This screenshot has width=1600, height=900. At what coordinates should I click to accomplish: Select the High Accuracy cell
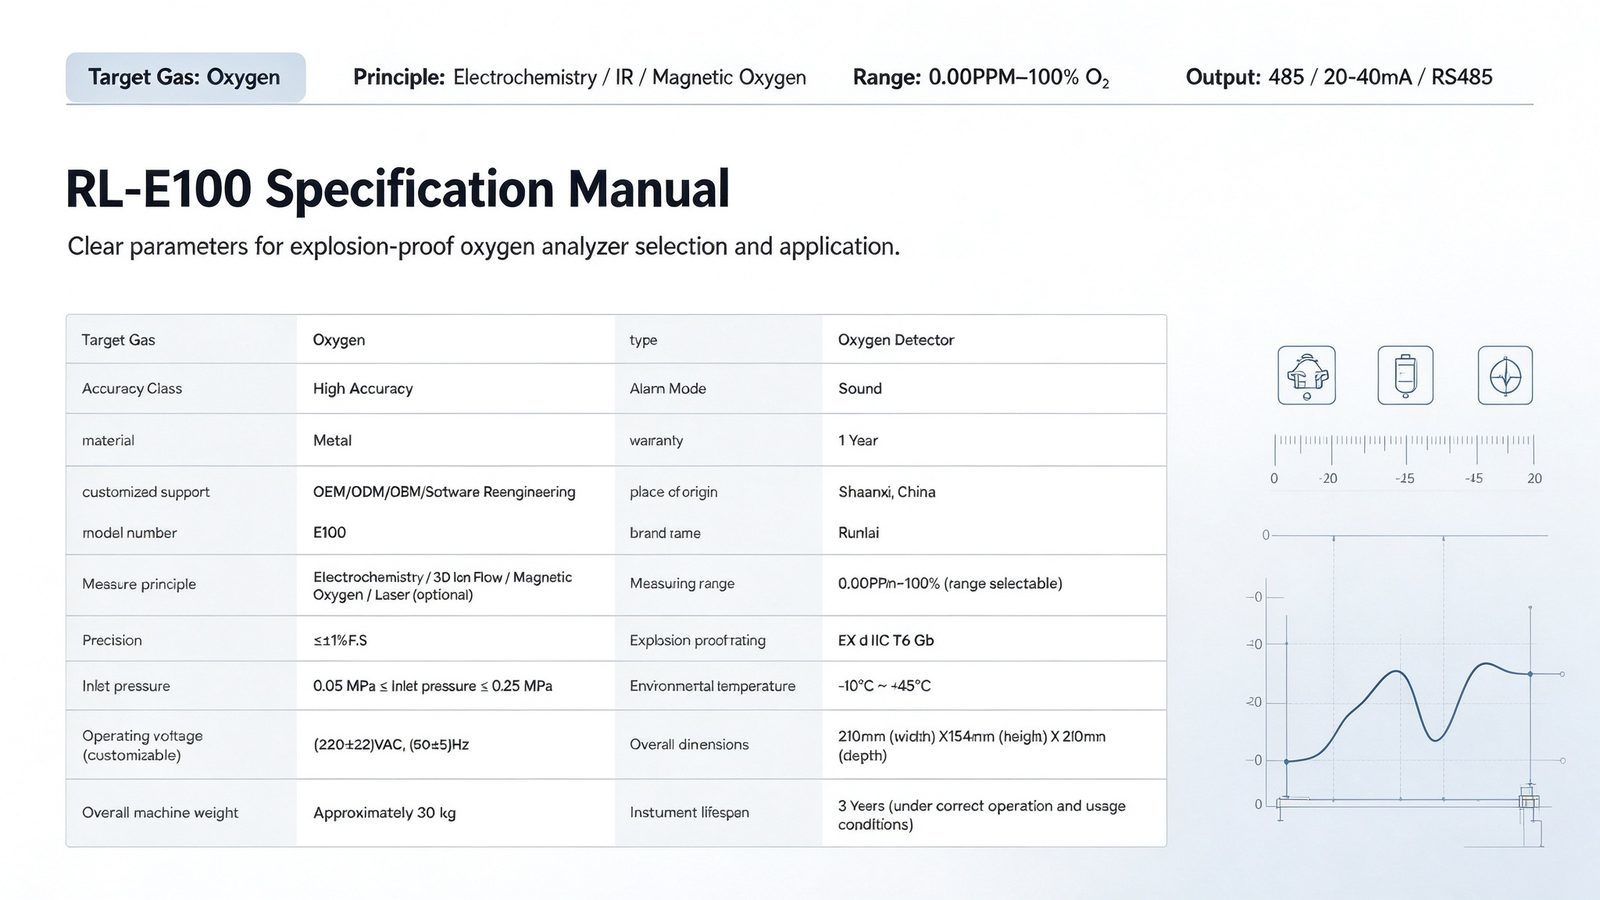(x=363, y=388)
